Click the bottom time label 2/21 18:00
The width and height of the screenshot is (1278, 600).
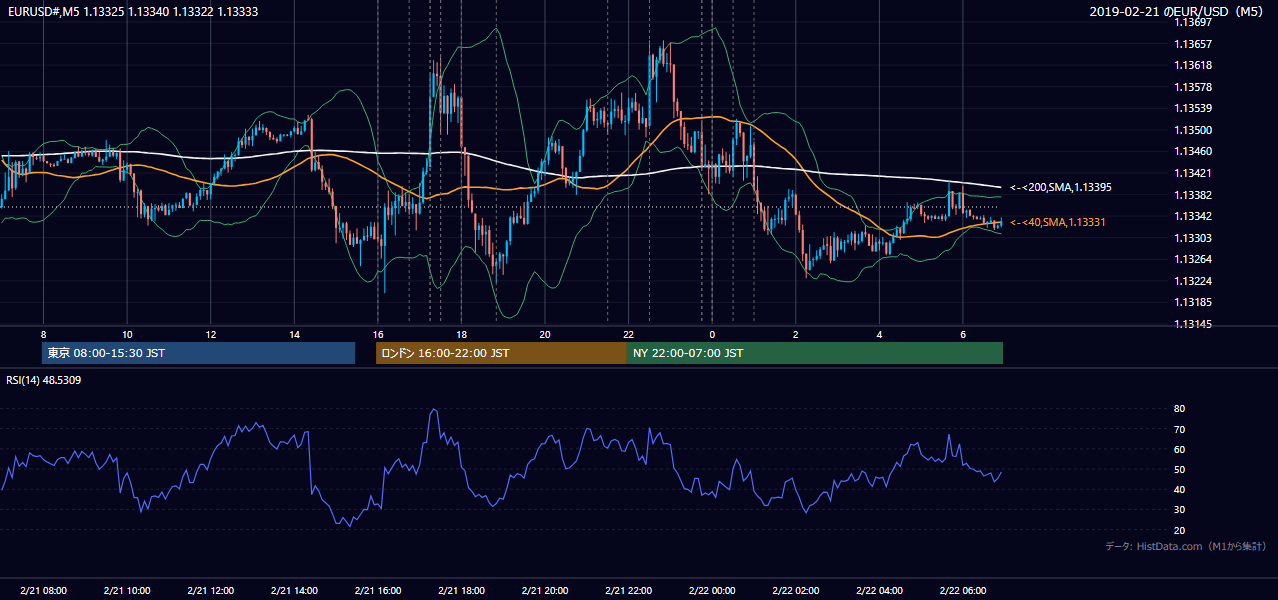(461, 591)
